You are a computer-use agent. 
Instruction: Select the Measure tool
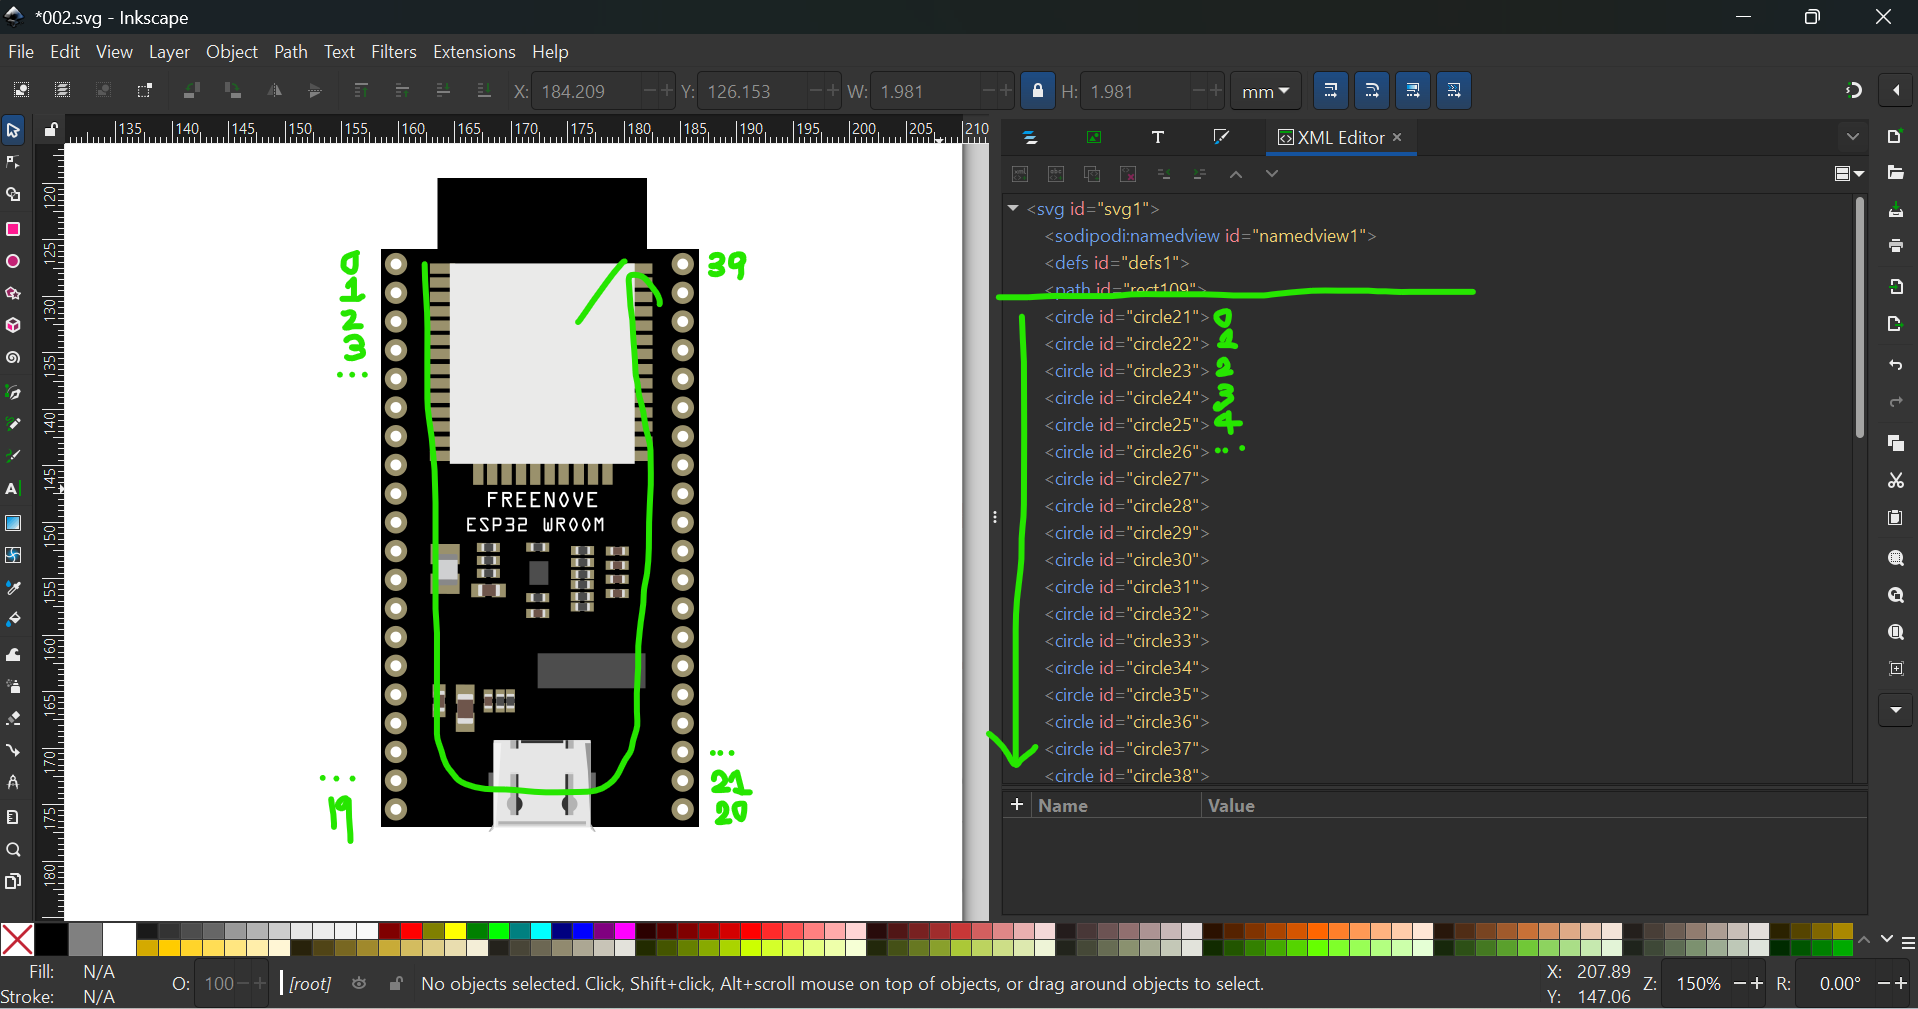13,817
